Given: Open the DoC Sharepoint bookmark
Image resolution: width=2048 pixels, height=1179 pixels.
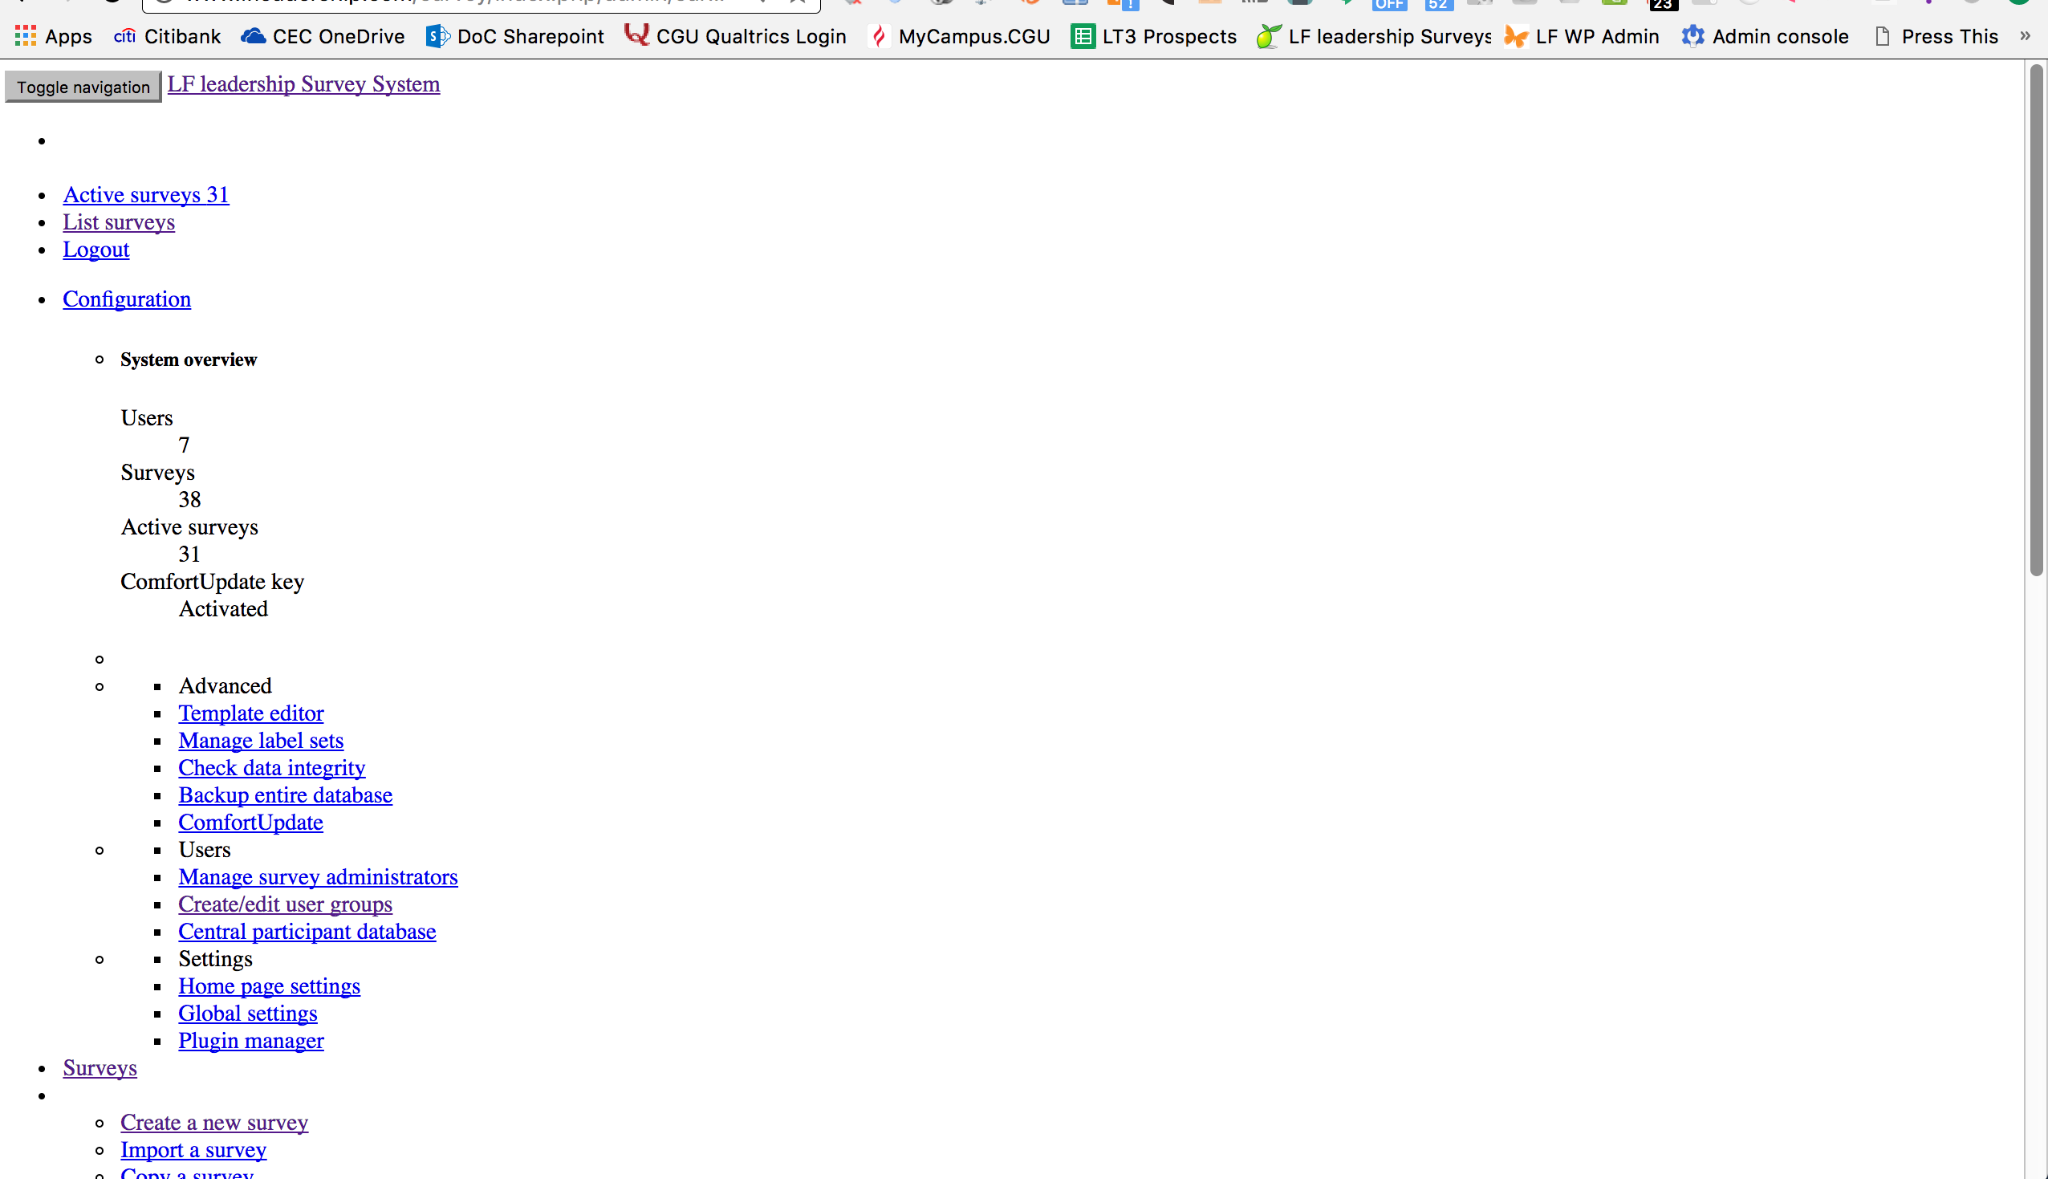Looking at the screenshot, I should pos(515,37).
